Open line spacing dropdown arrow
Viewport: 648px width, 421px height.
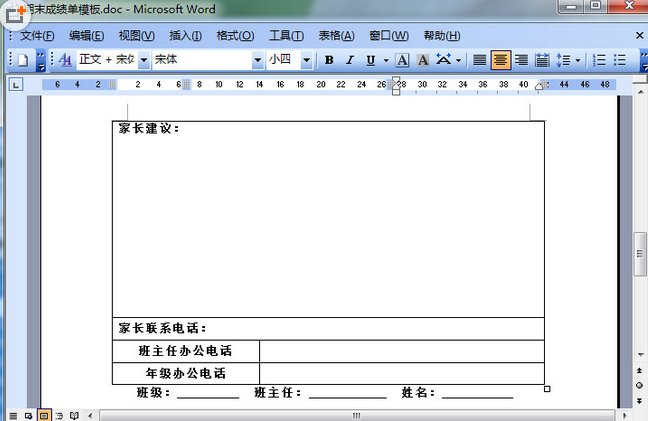pos(578,60)
